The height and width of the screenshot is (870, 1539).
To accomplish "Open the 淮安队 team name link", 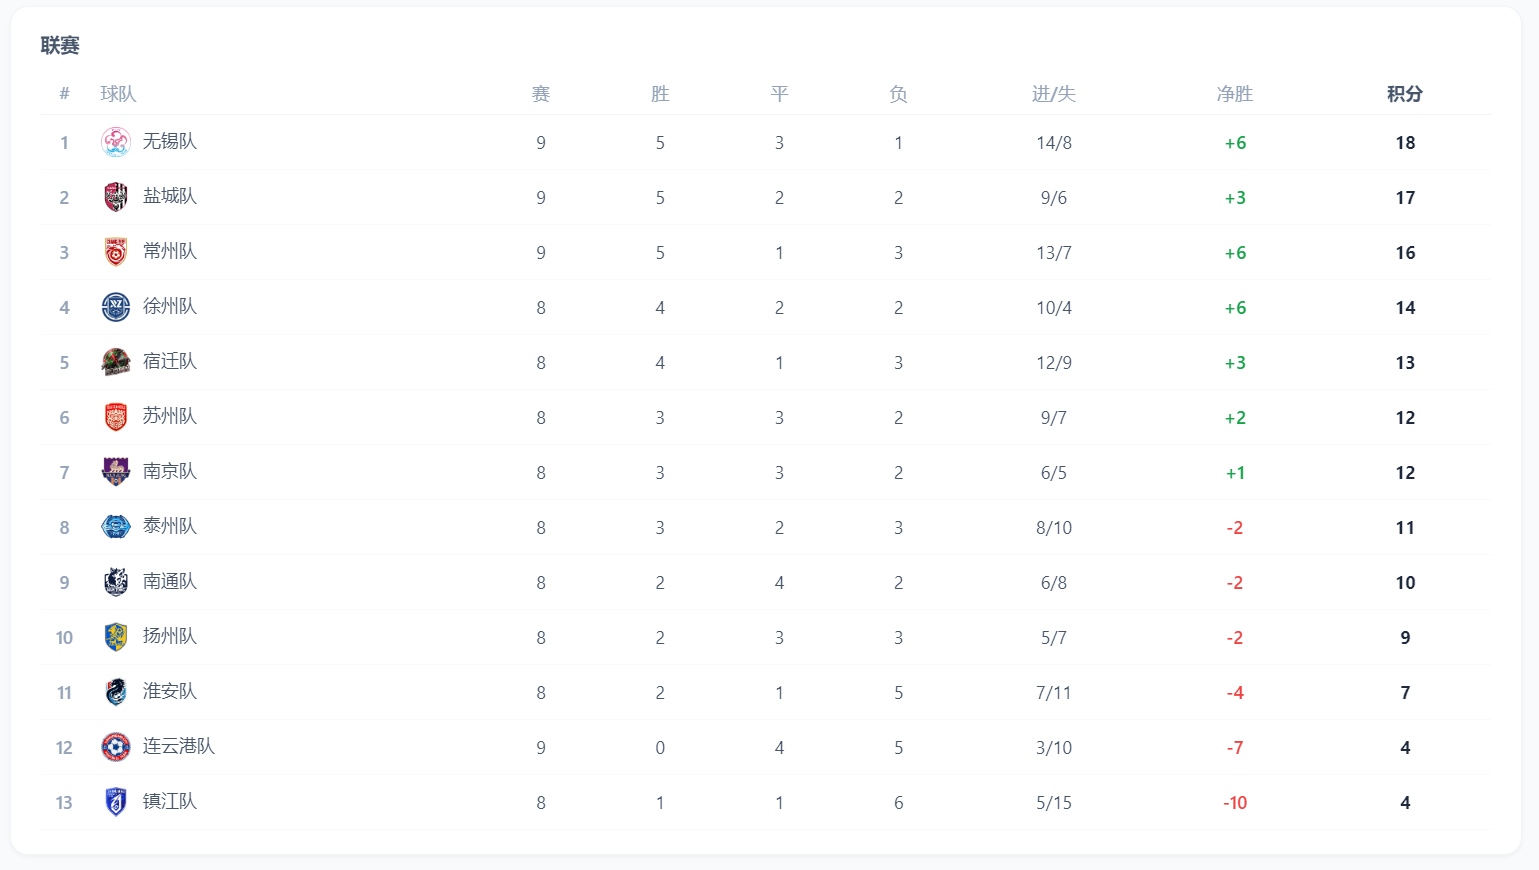I will pyautogui.click(x=170, y=691).
